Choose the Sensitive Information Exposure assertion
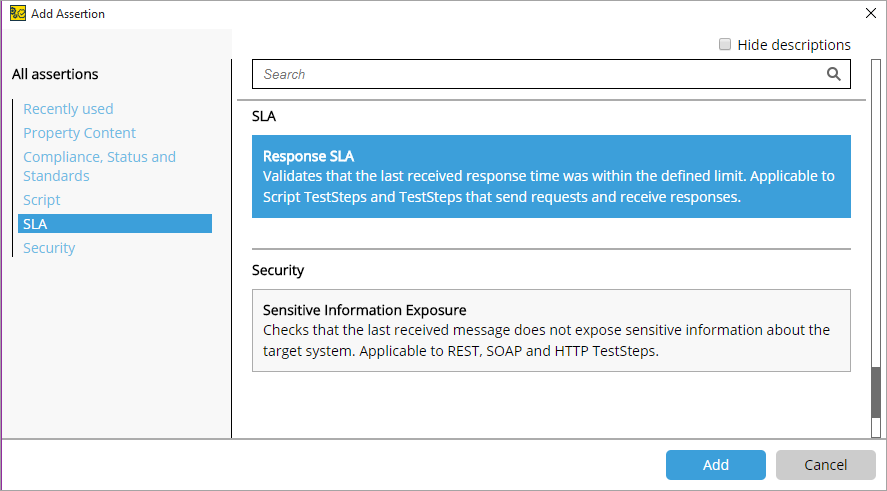This screenshot has height=491, width=887. click(x=551, y=330)
